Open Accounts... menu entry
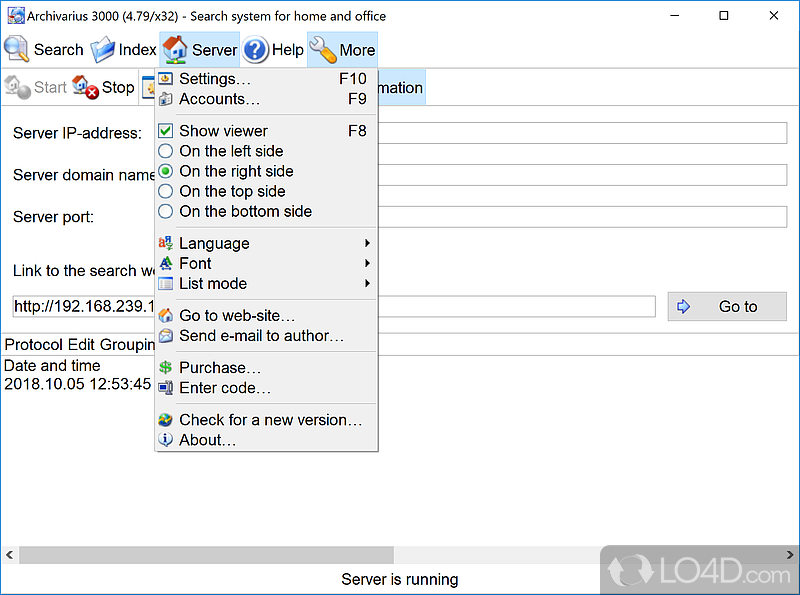The width and height of the screenshot is (800, 595). 266,99
